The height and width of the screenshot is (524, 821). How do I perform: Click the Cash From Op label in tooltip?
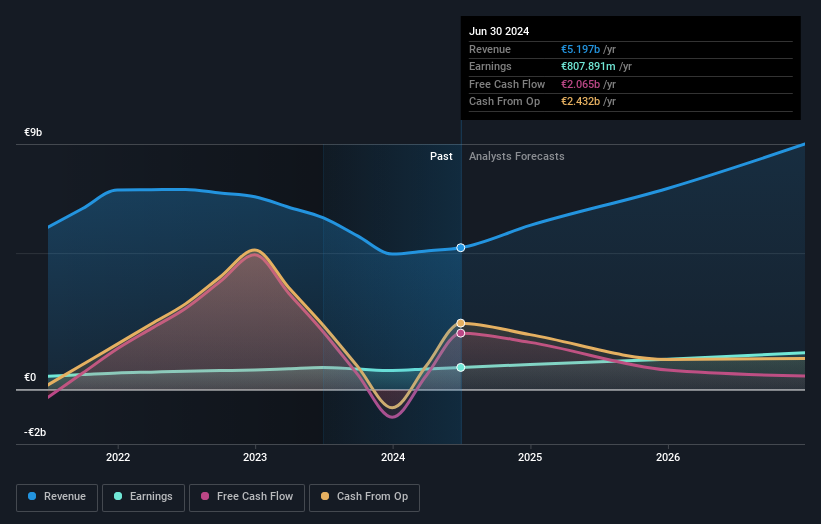click(x=504, y=102)
